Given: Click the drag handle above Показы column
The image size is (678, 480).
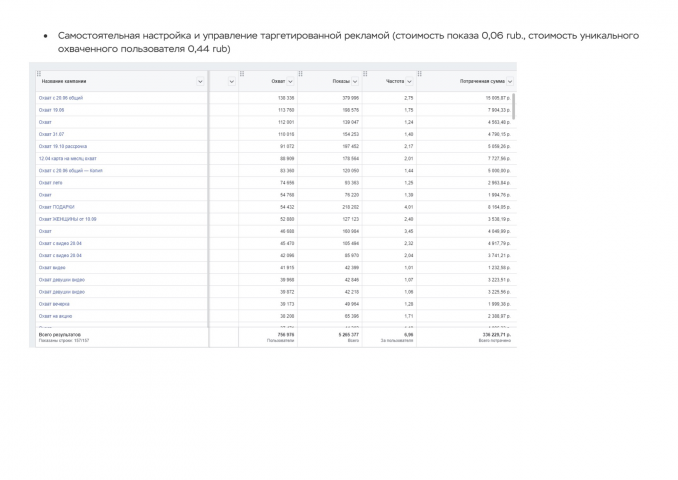Looking at the screenshot, I should pos(301,74).
